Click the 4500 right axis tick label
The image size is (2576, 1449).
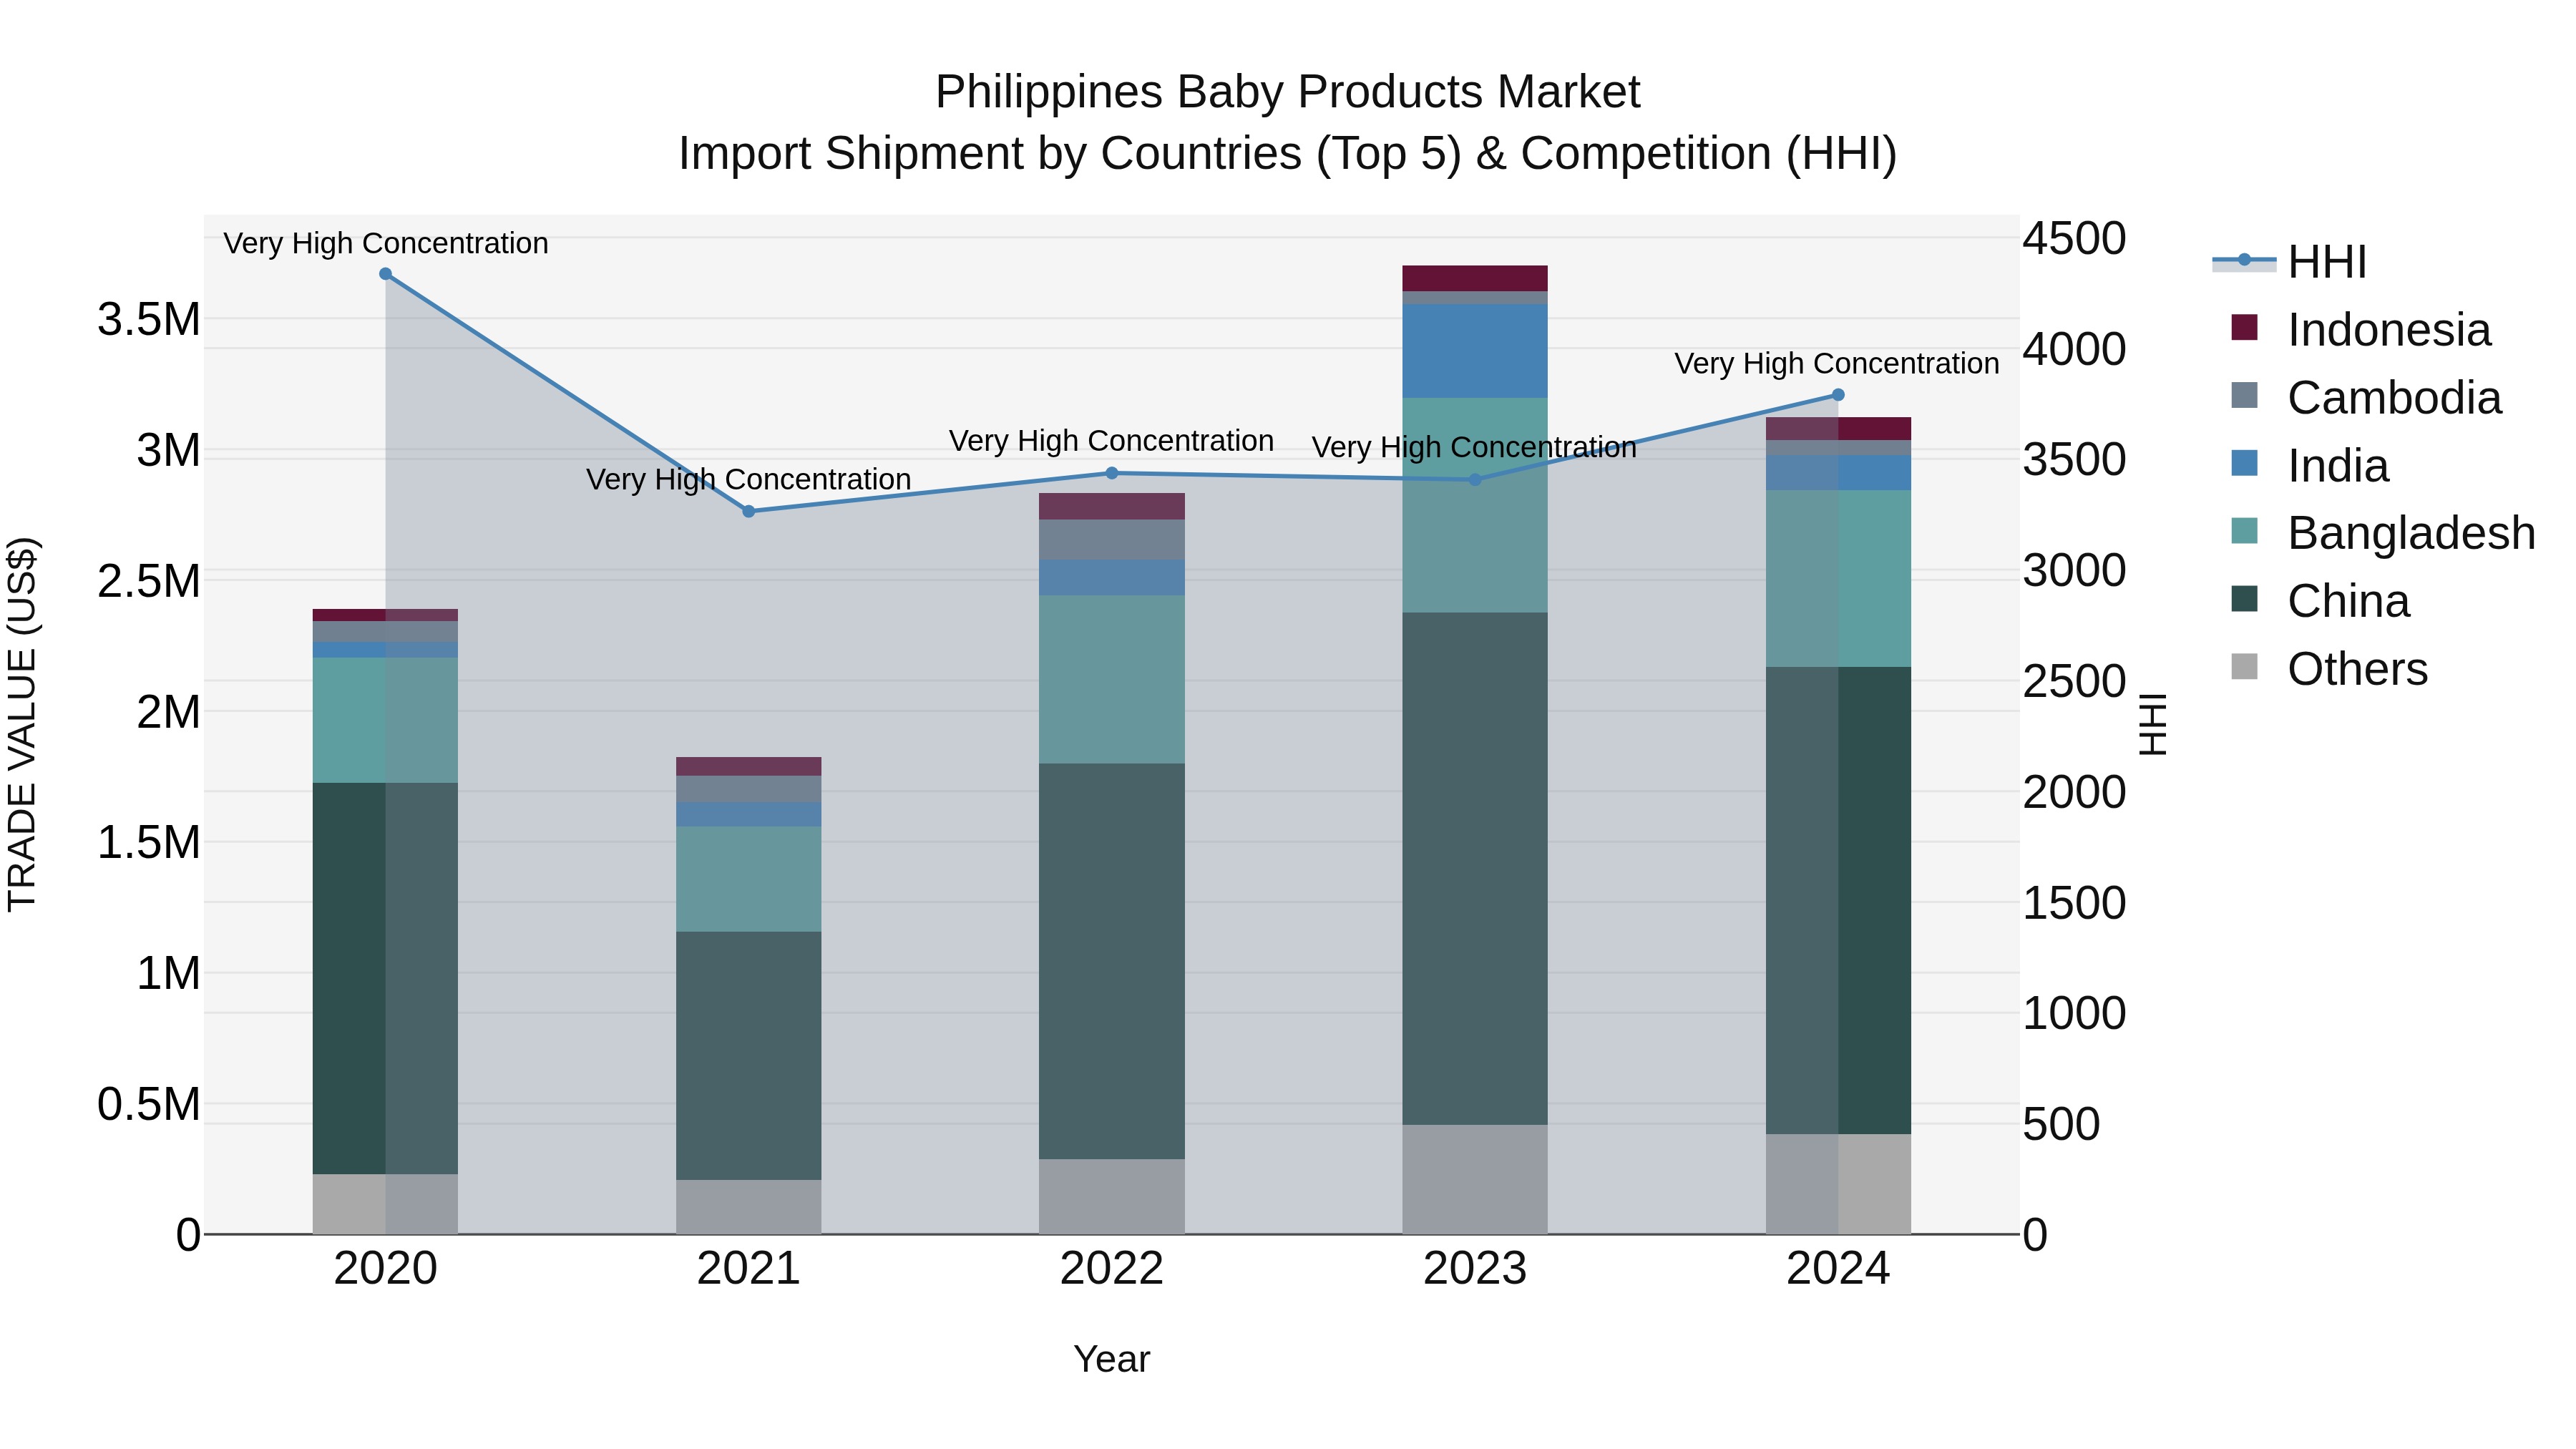(x=2074, y=239)
